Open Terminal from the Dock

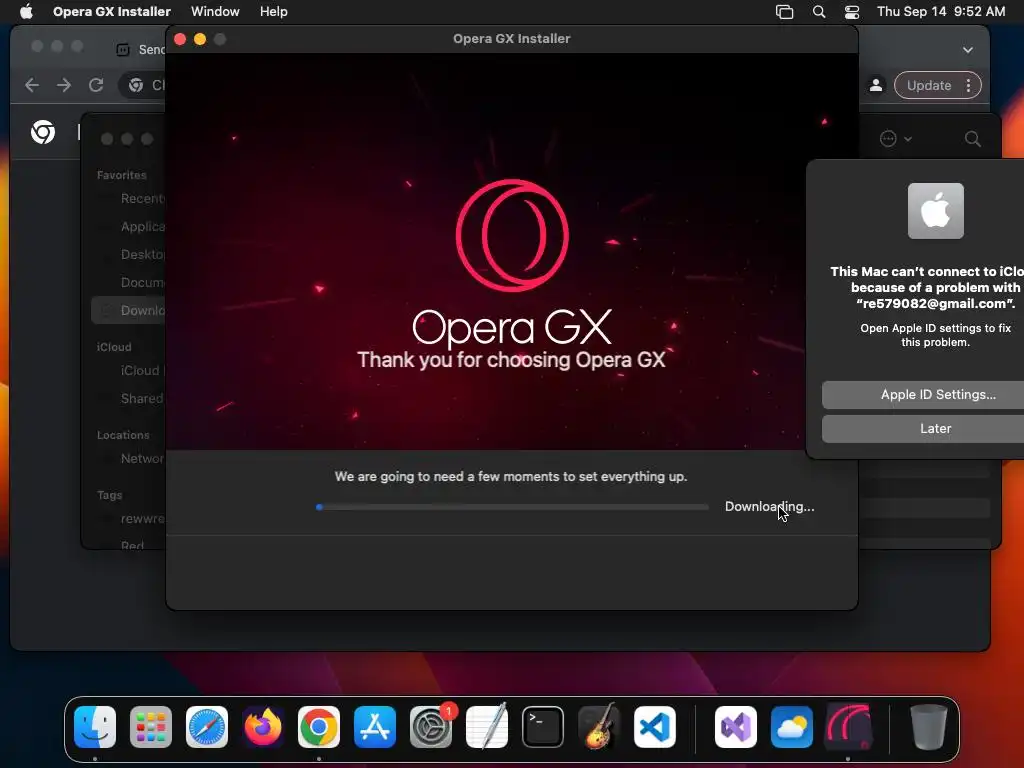click(x=543, y=727)
